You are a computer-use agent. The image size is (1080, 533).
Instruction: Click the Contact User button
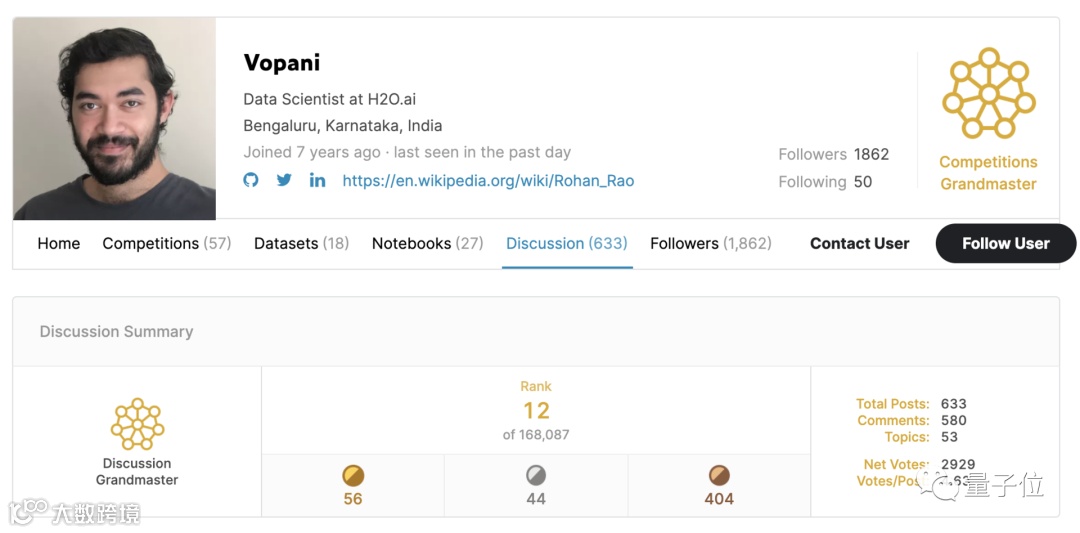click(x=859, y=243)
